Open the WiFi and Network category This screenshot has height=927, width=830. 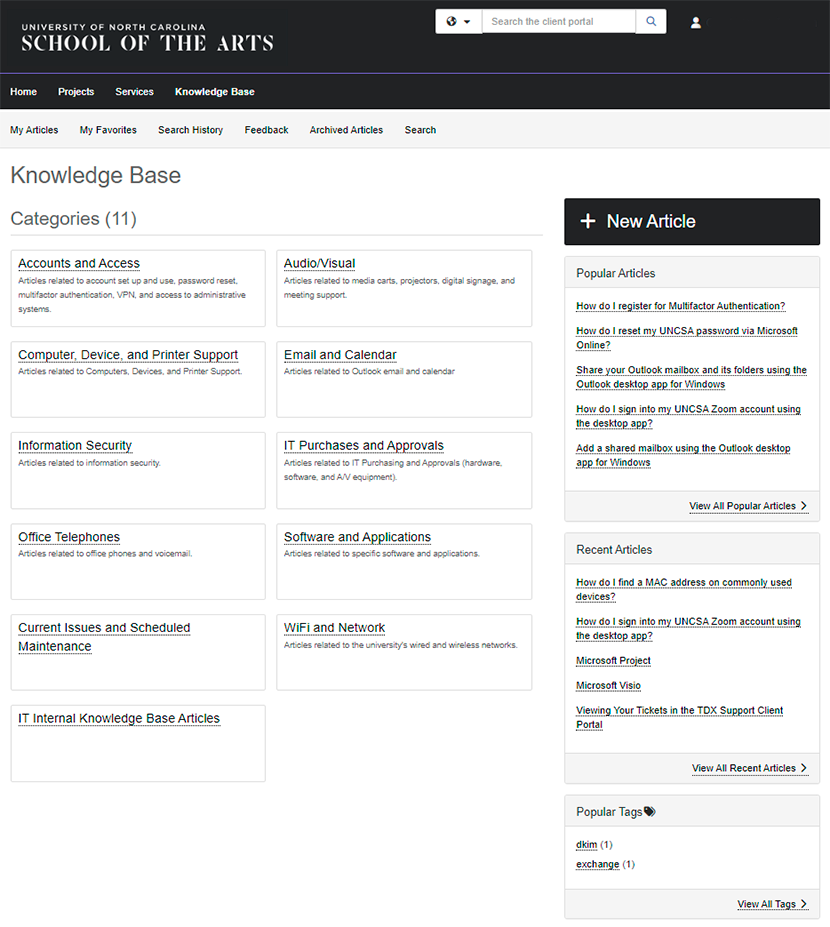[333, 627]
